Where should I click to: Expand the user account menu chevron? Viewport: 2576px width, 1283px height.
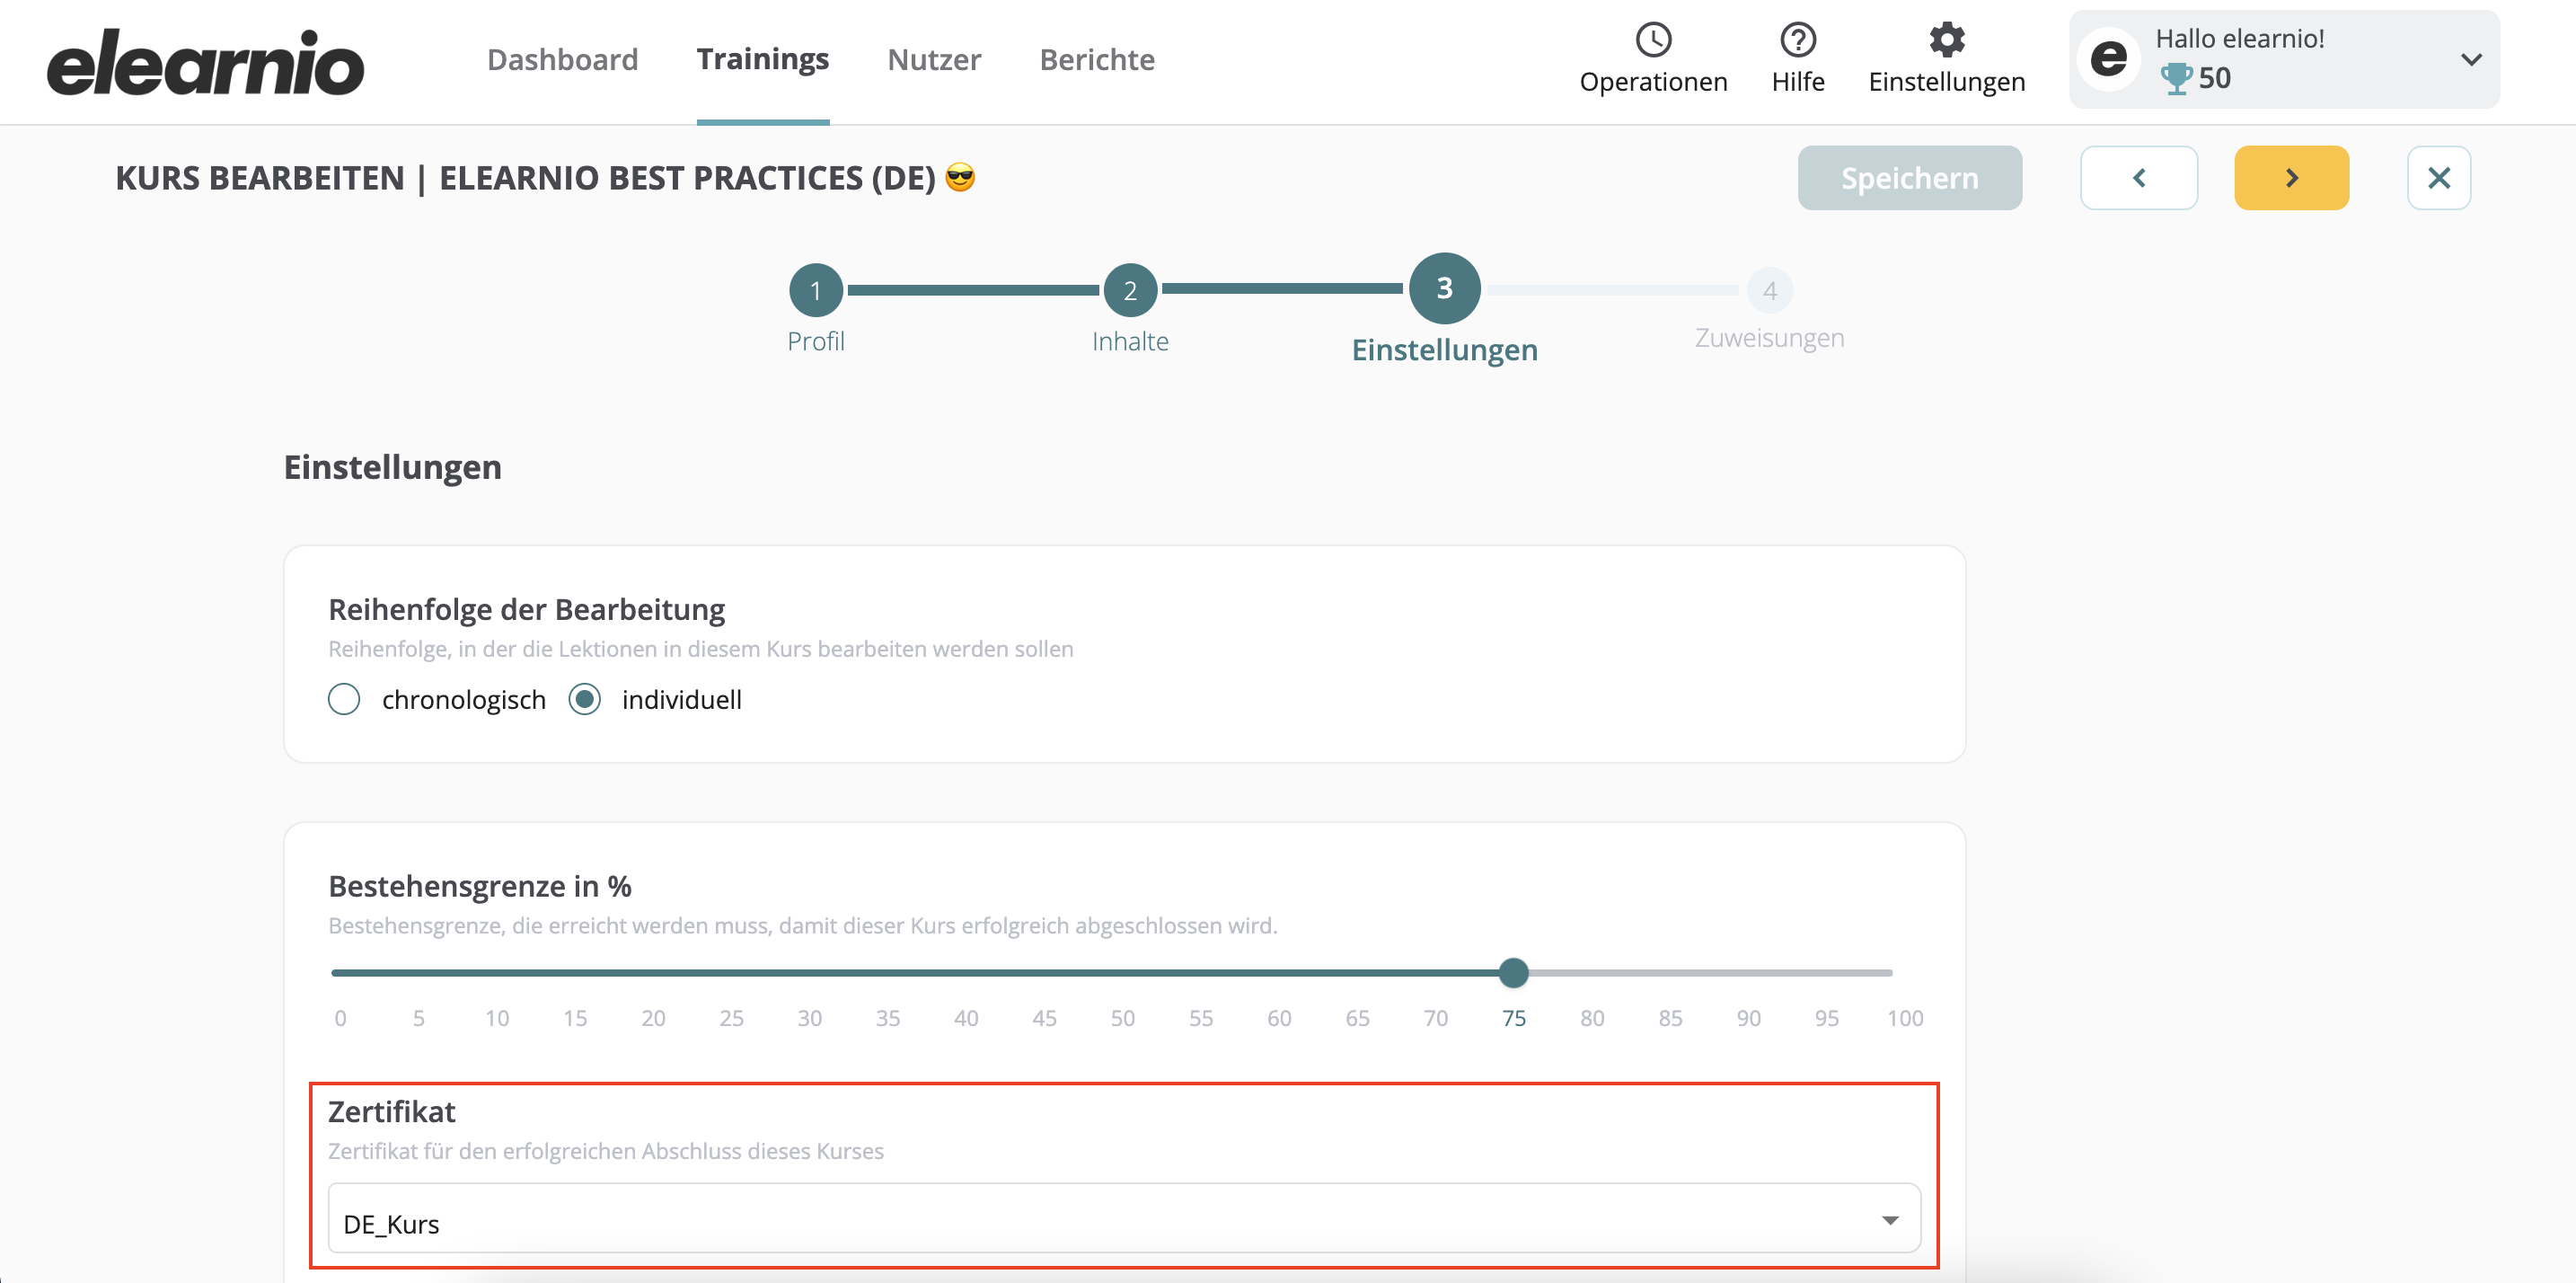[x=2470, y=59]
